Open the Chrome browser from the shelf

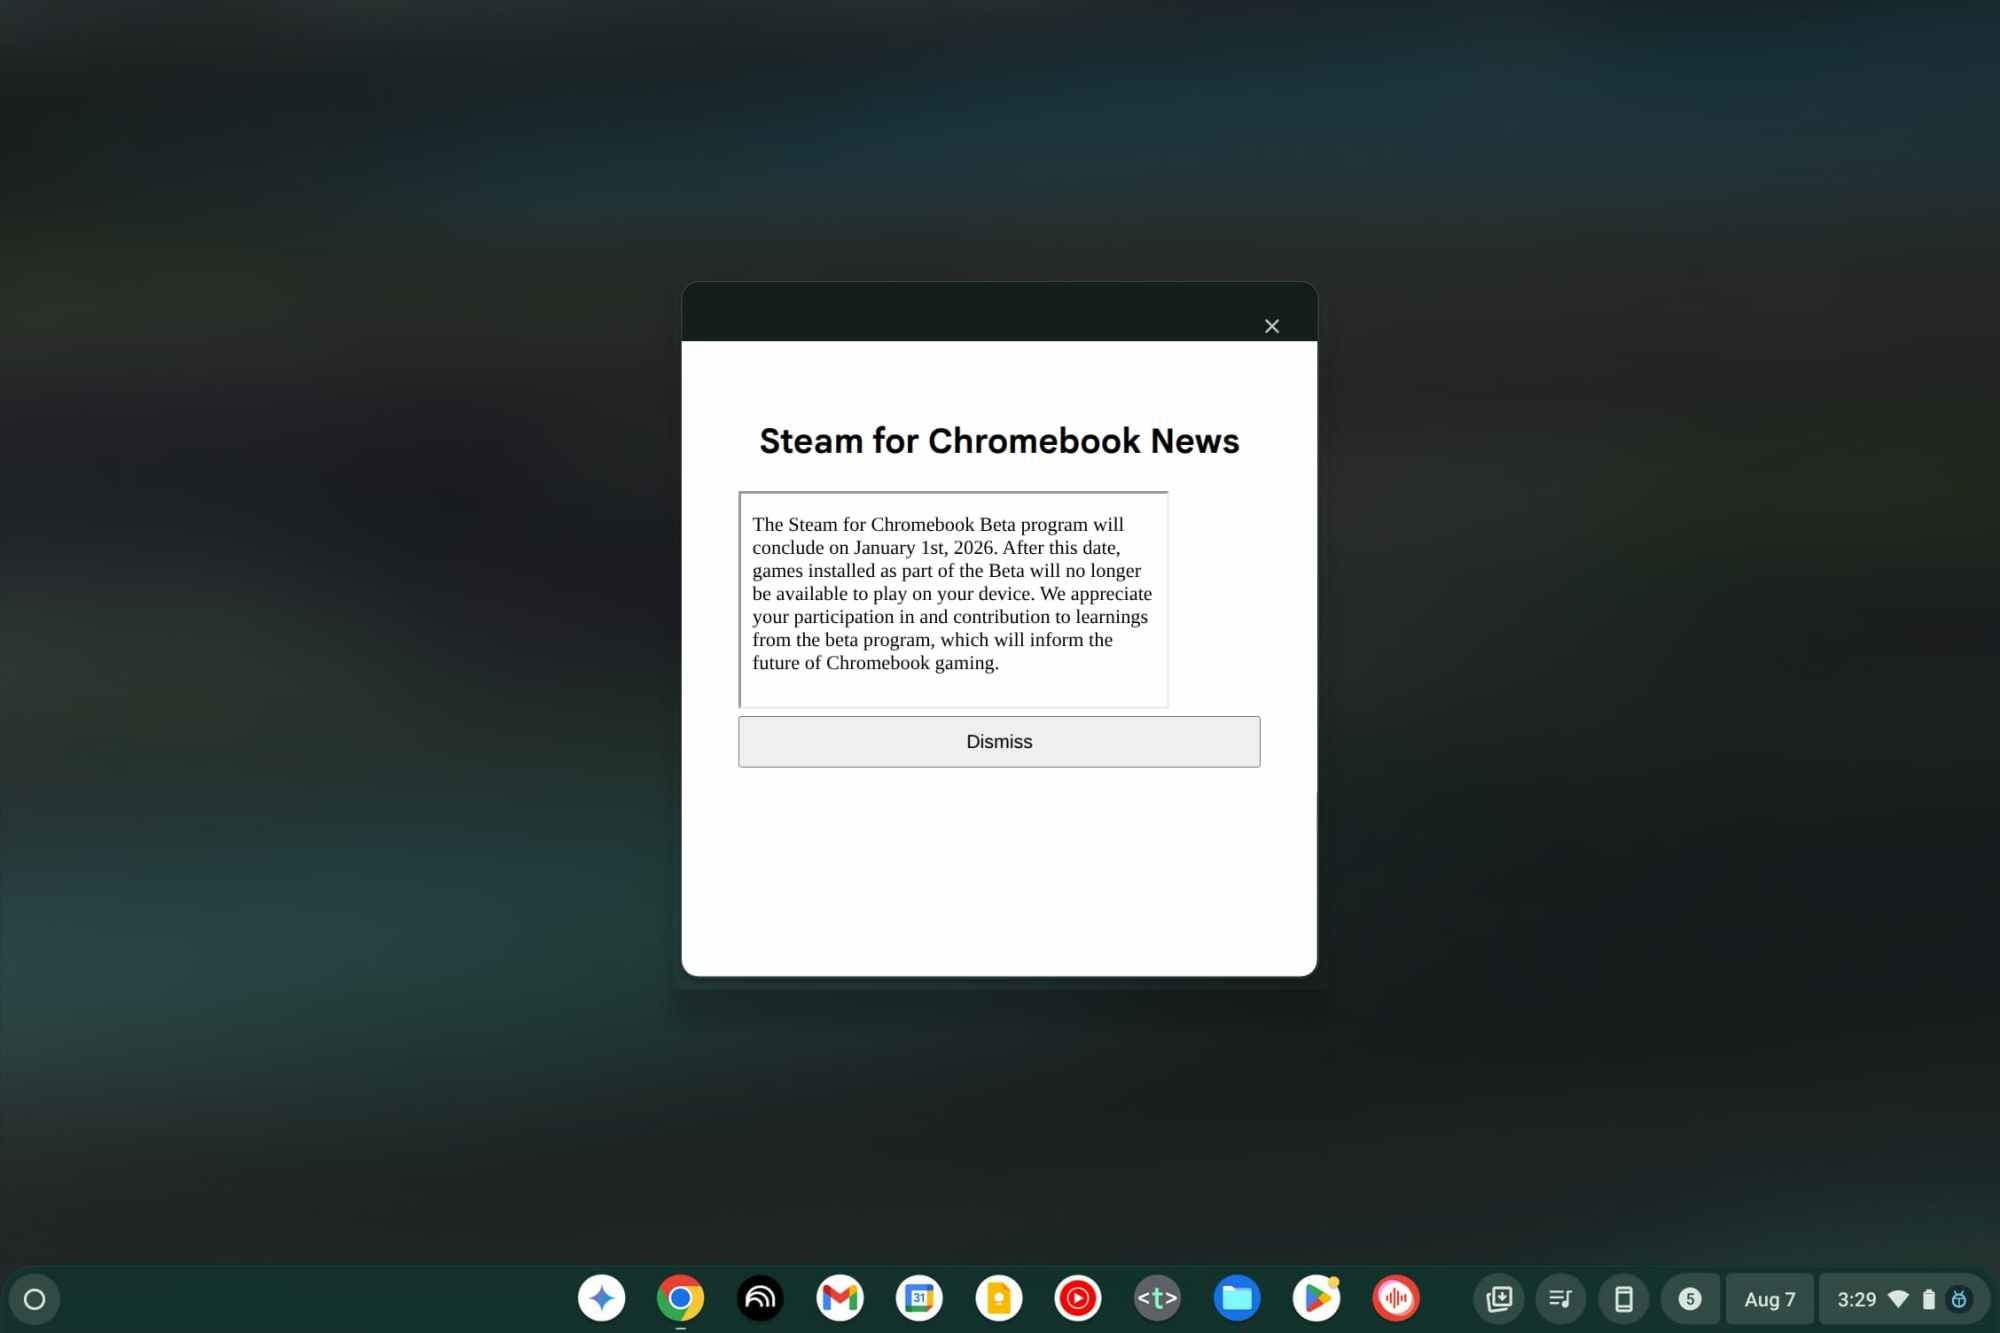click(x=680, y=1298)
